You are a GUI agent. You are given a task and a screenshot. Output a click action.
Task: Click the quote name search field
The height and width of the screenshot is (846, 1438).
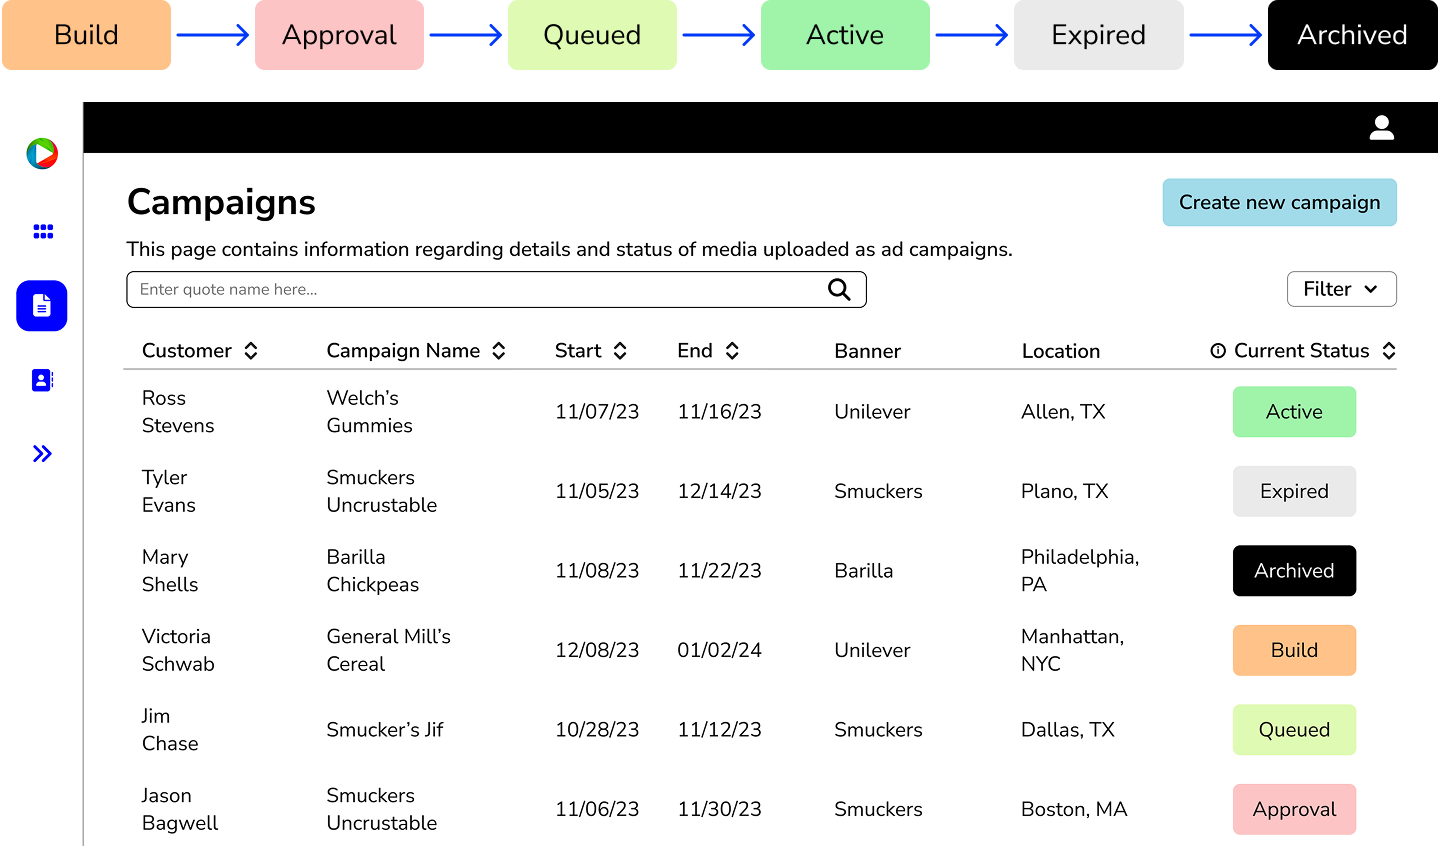pyautogui.click(x=496, y=290)
